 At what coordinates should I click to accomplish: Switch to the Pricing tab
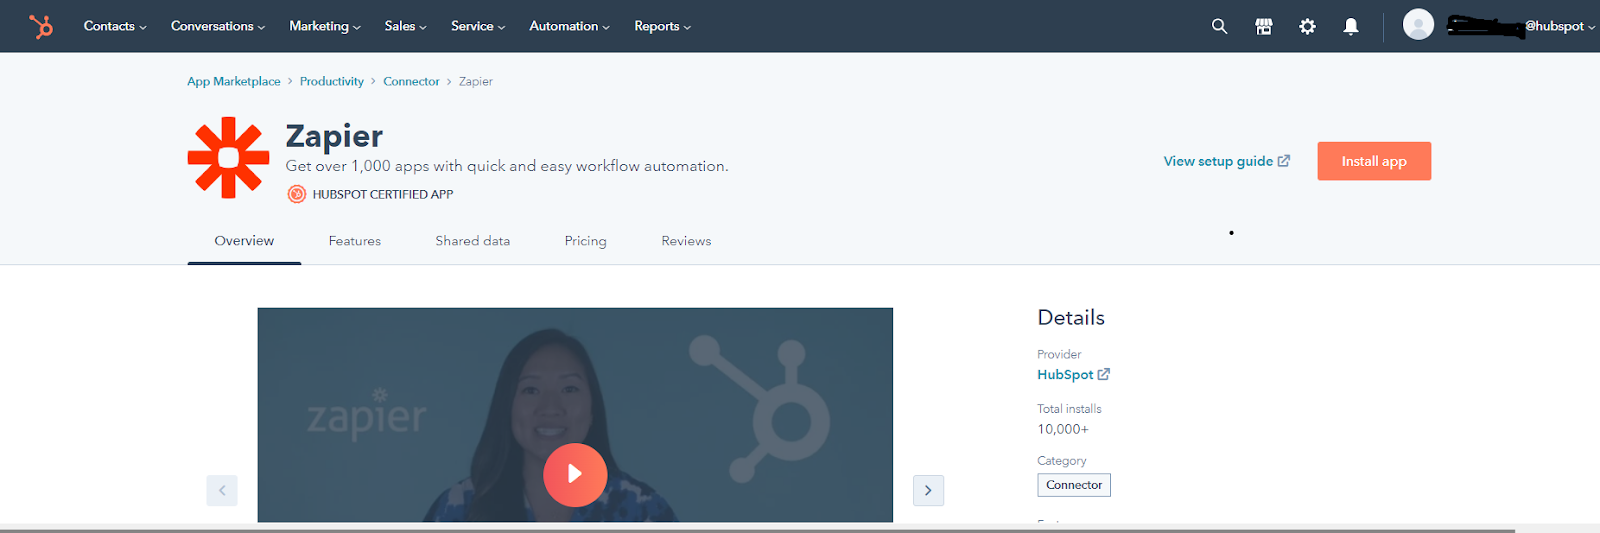tap(586, 241)
